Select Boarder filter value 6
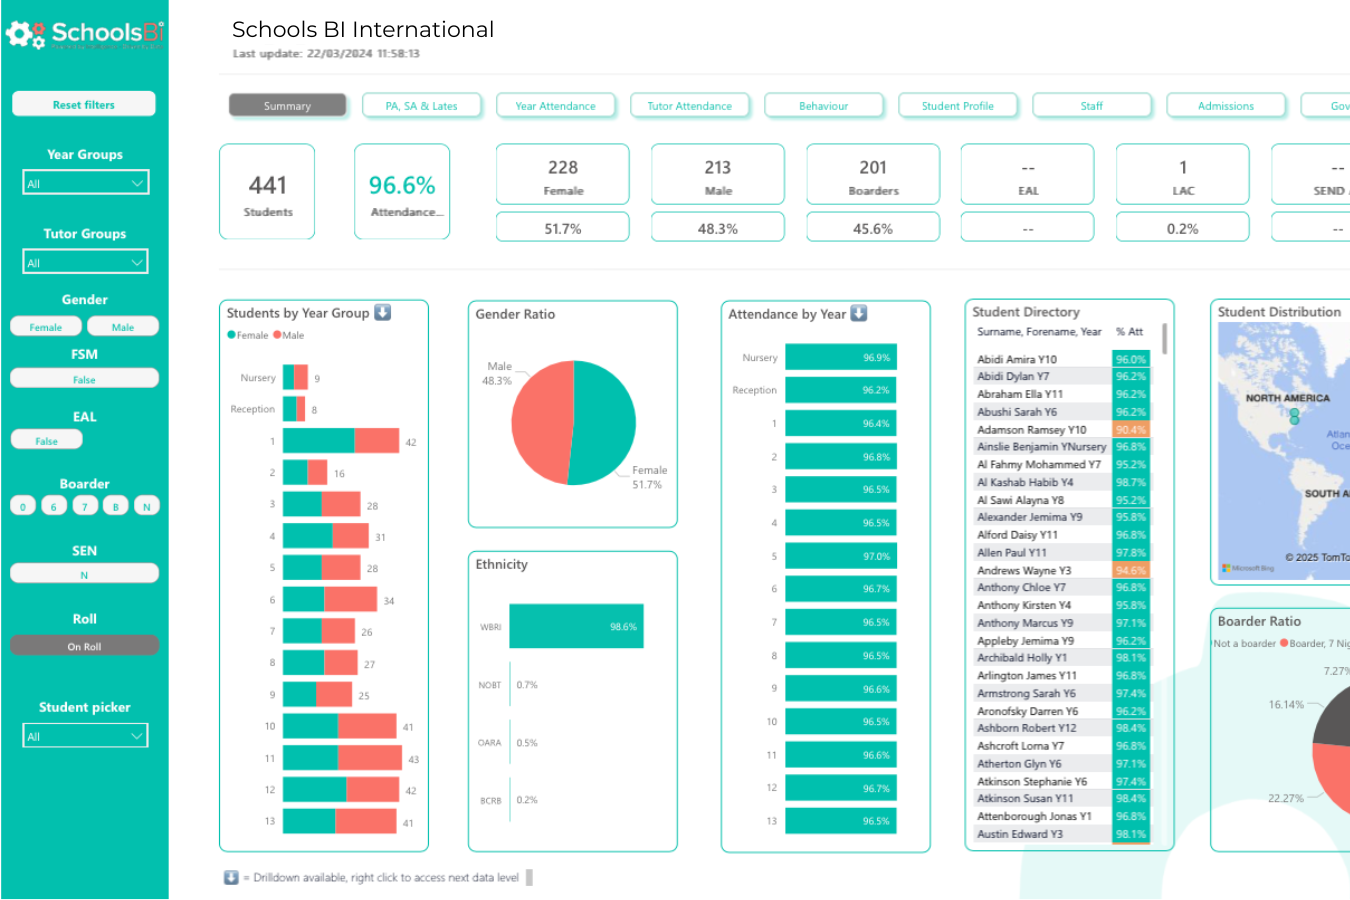The image size is (1350, 900). [x=54, y=506]
